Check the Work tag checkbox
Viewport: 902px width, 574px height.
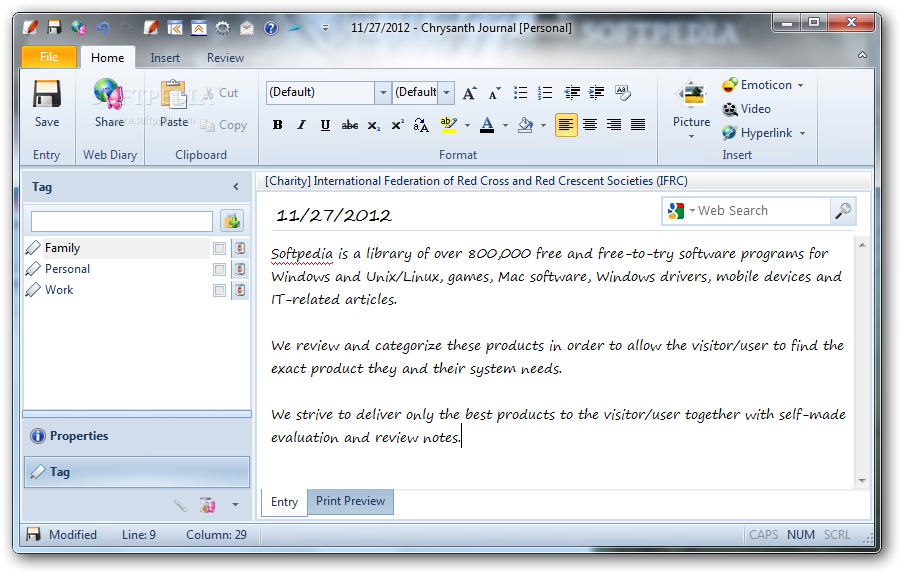click(219, 290)
